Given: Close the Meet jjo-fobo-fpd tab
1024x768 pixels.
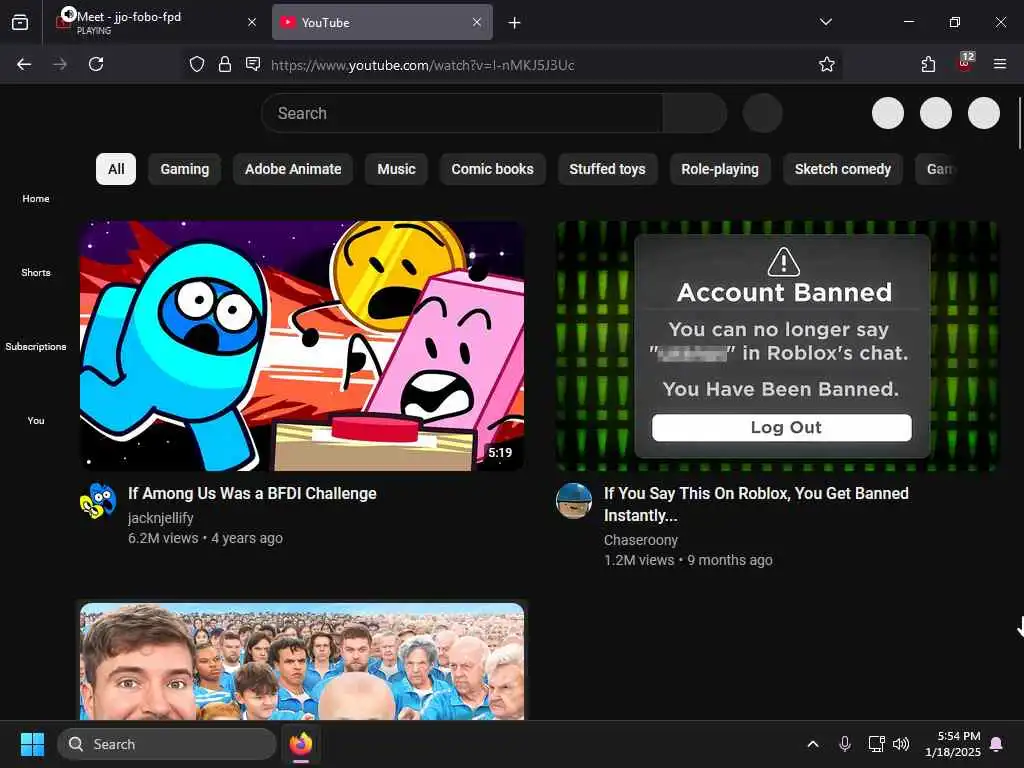Looking at the screenshot, I should 252,22.
